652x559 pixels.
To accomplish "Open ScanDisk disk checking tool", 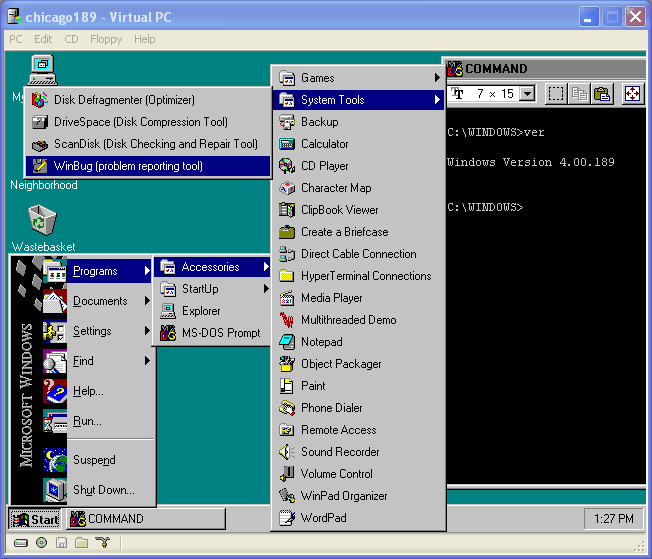I will (148, 144).
